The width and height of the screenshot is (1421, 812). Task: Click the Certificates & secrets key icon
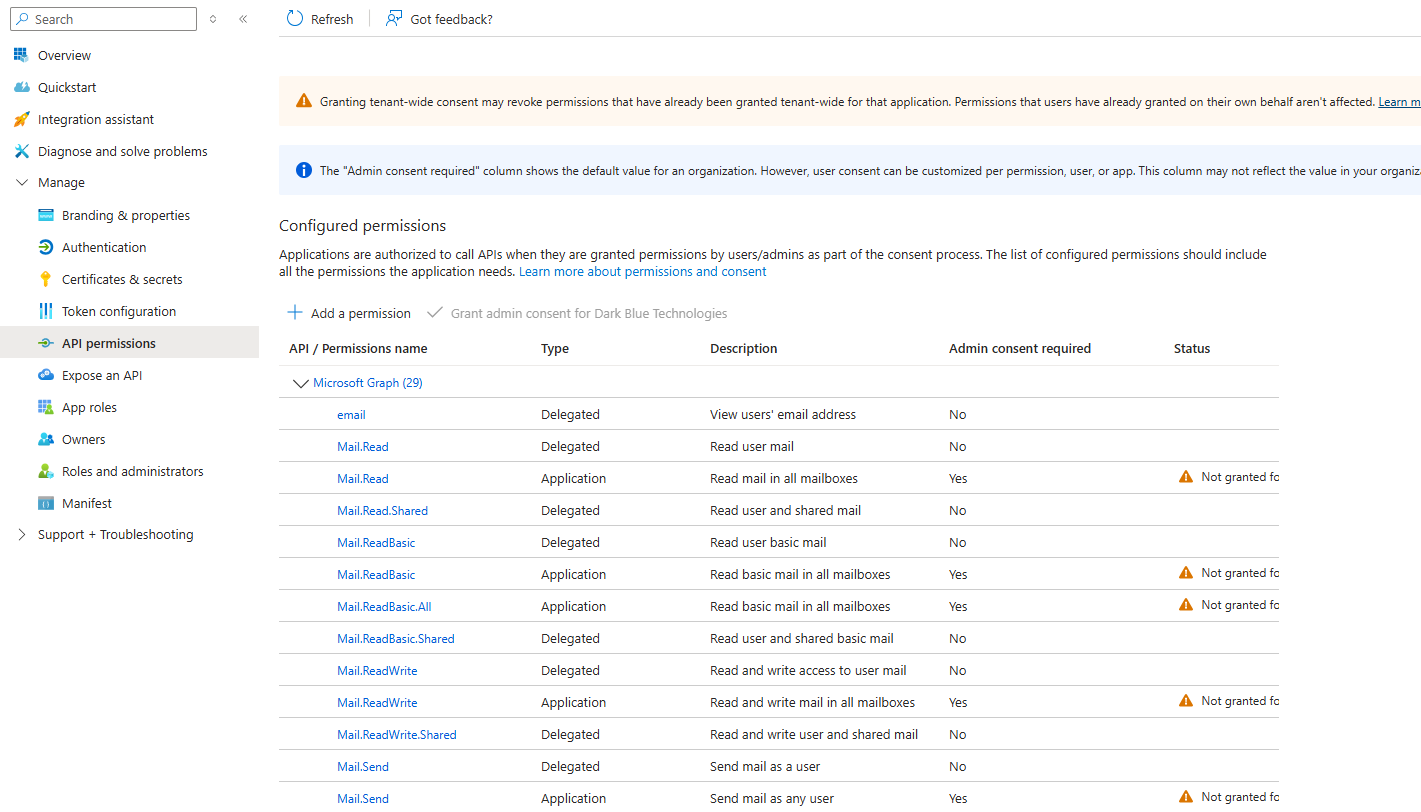(45, 279)
